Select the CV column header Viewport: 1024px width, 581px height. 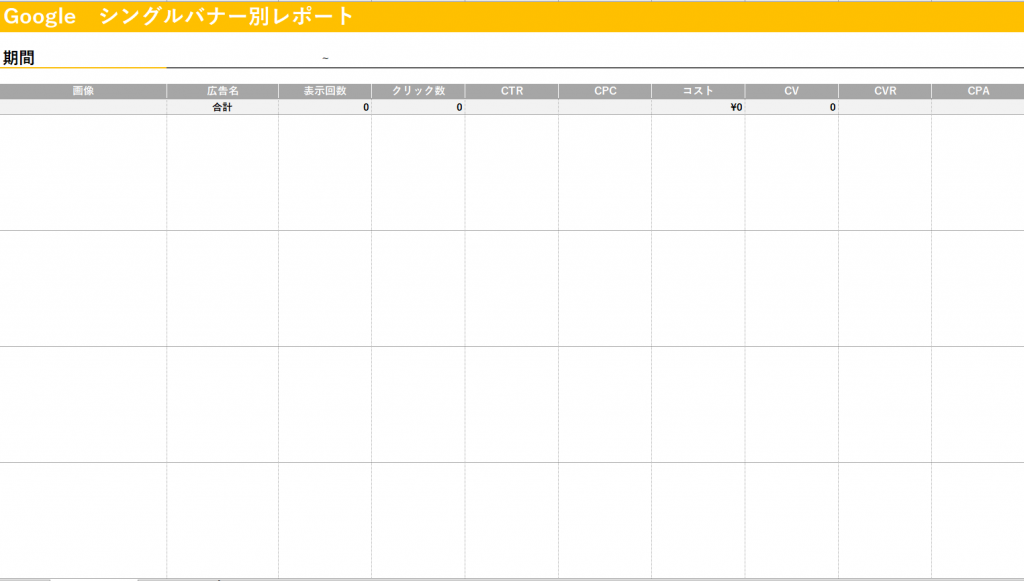coord(792,91)
